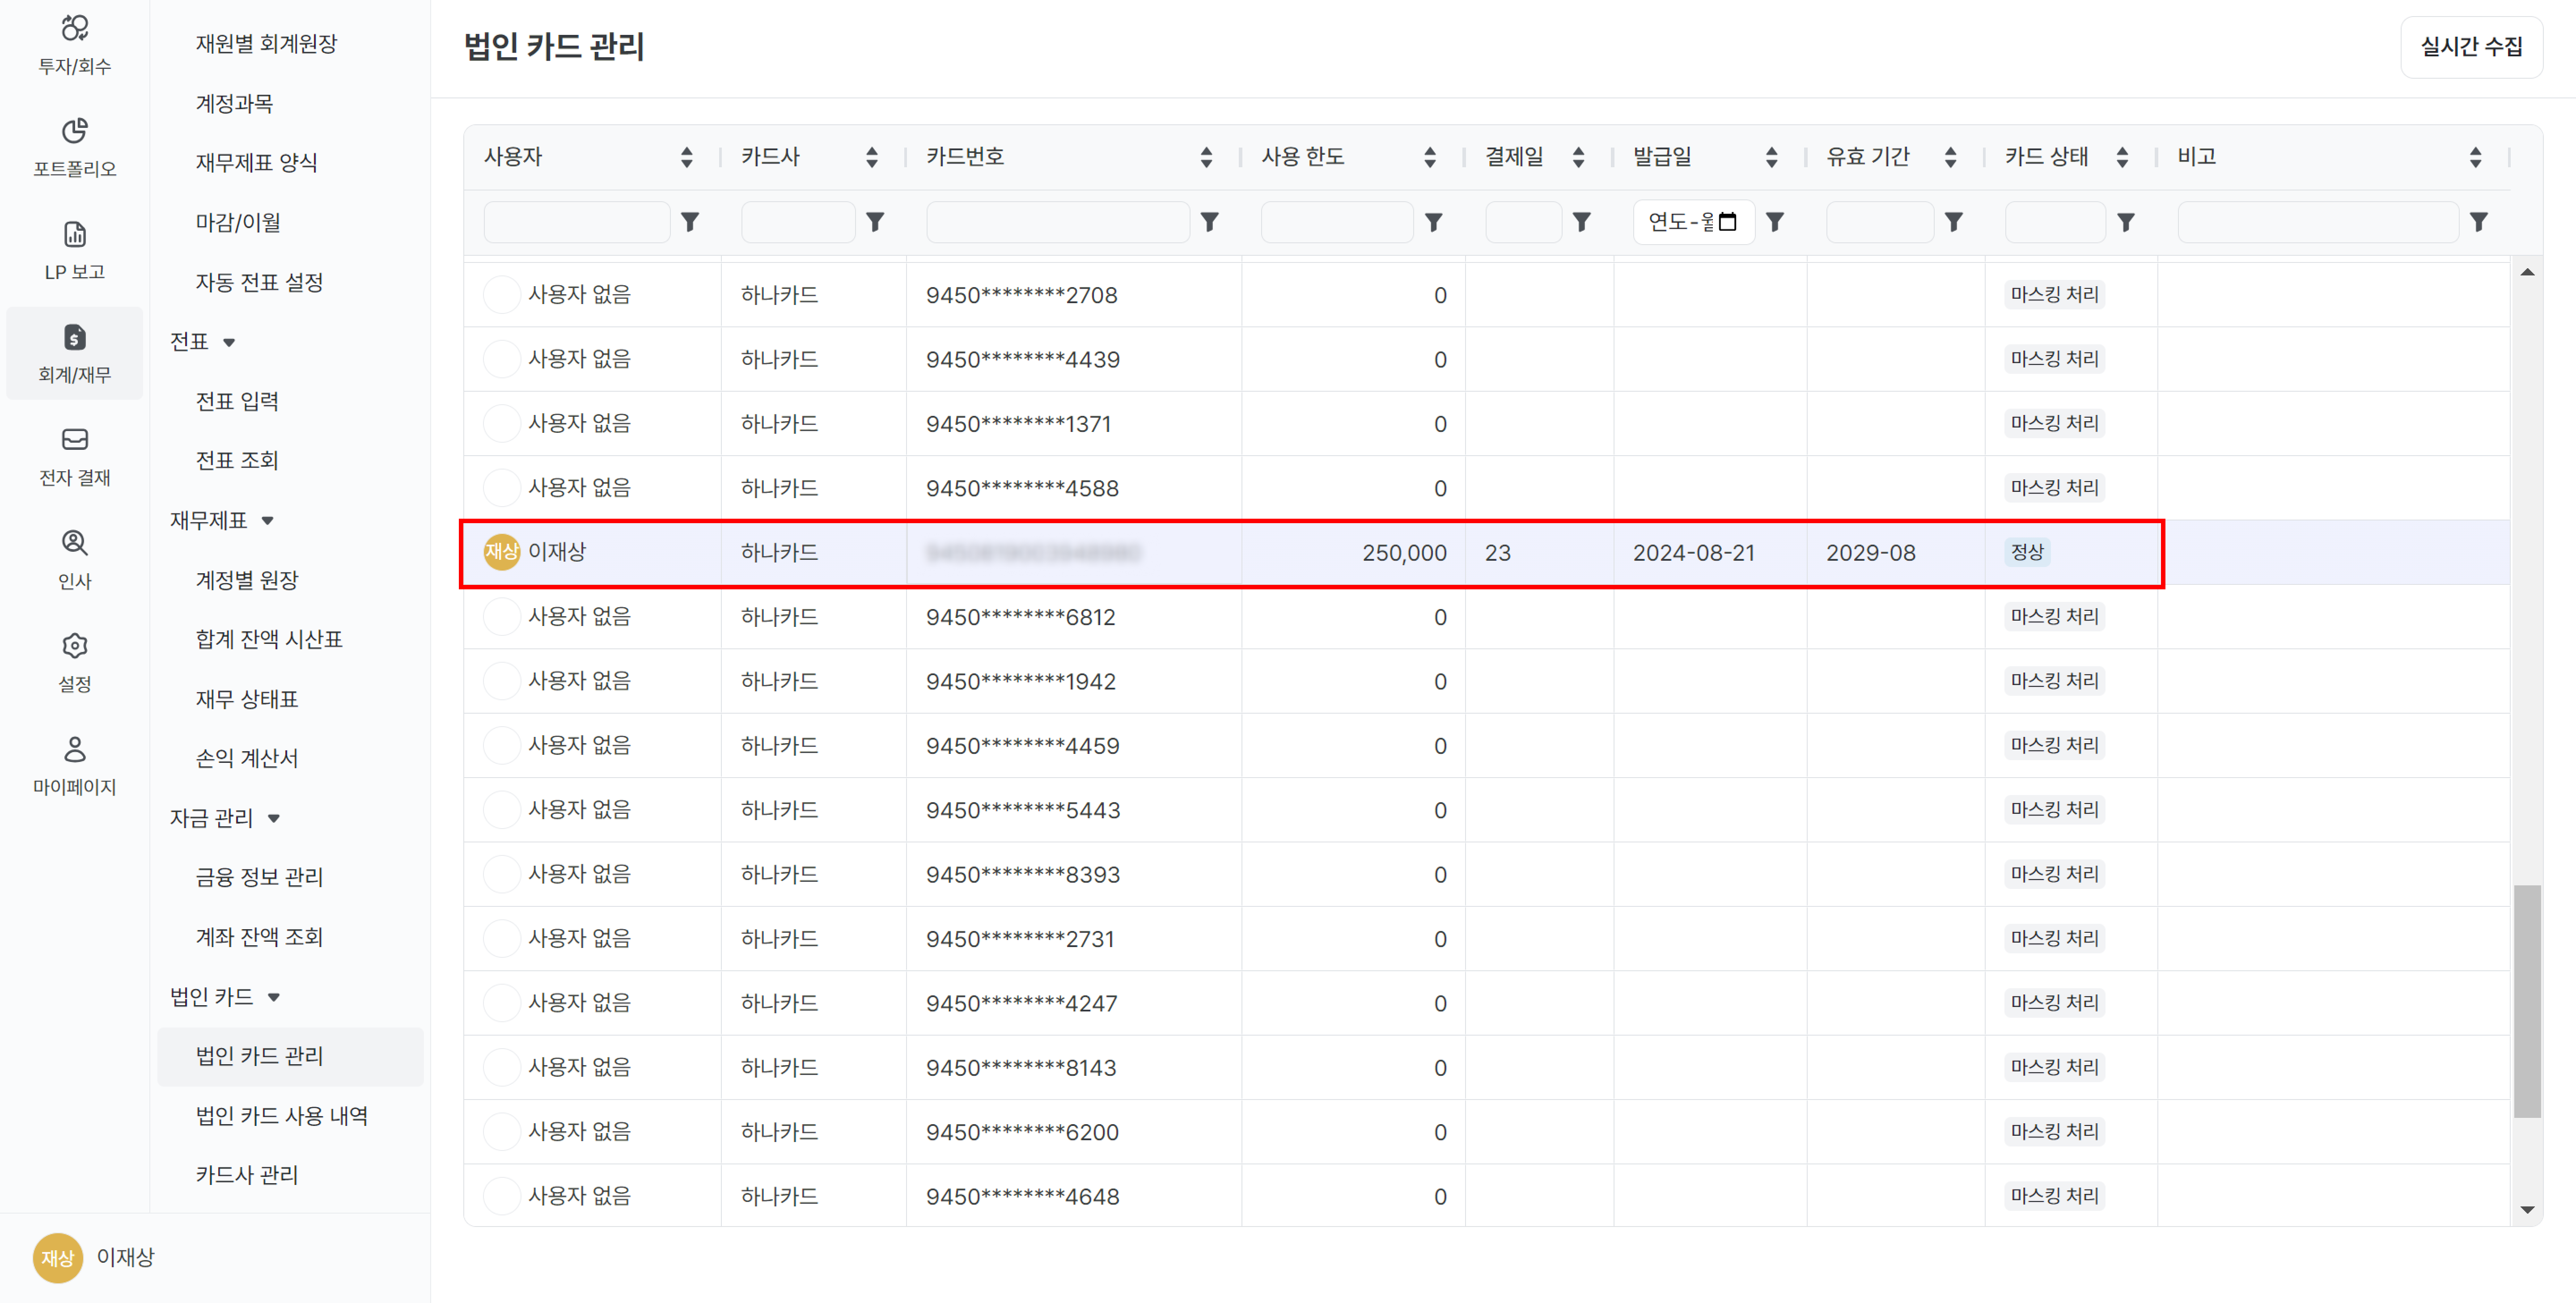Open 합계 잔액 시산표 menu item
The height and width of the screenshot is (1303, 2576).
click(269, 639)
